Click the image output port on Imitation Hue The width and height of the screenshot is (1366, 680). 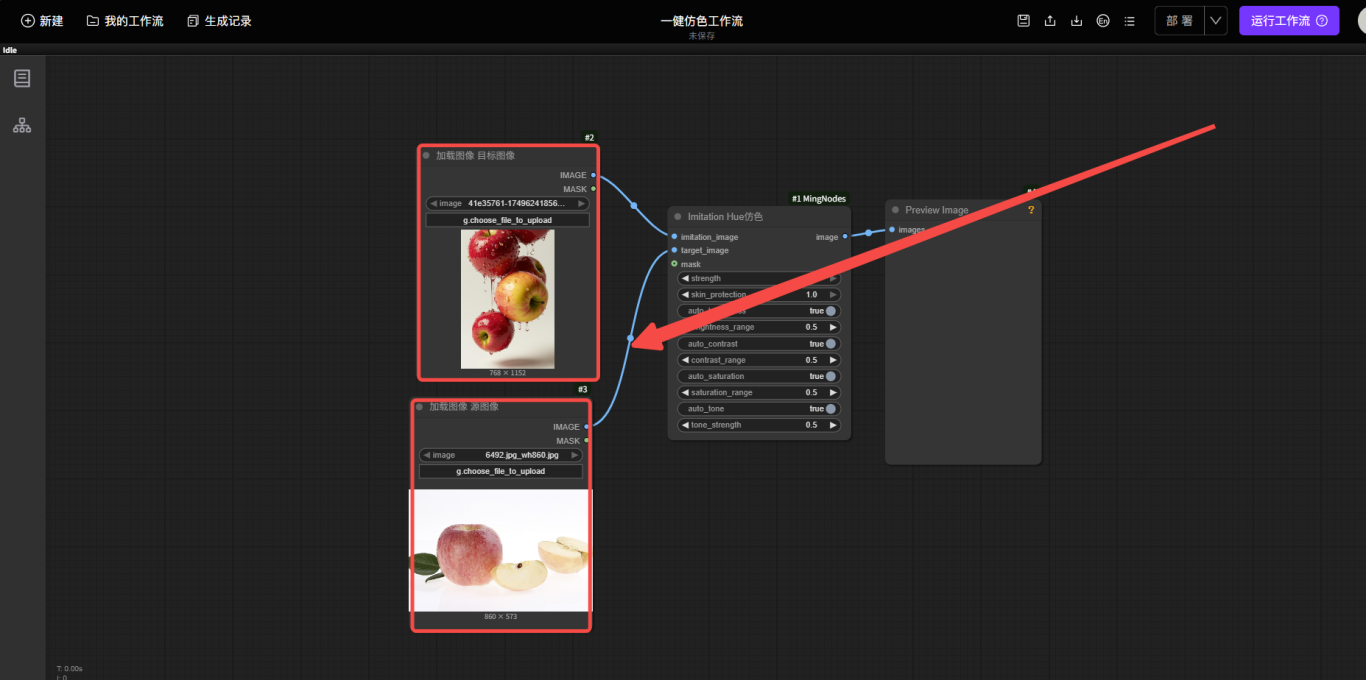click(x=845, y=237)
